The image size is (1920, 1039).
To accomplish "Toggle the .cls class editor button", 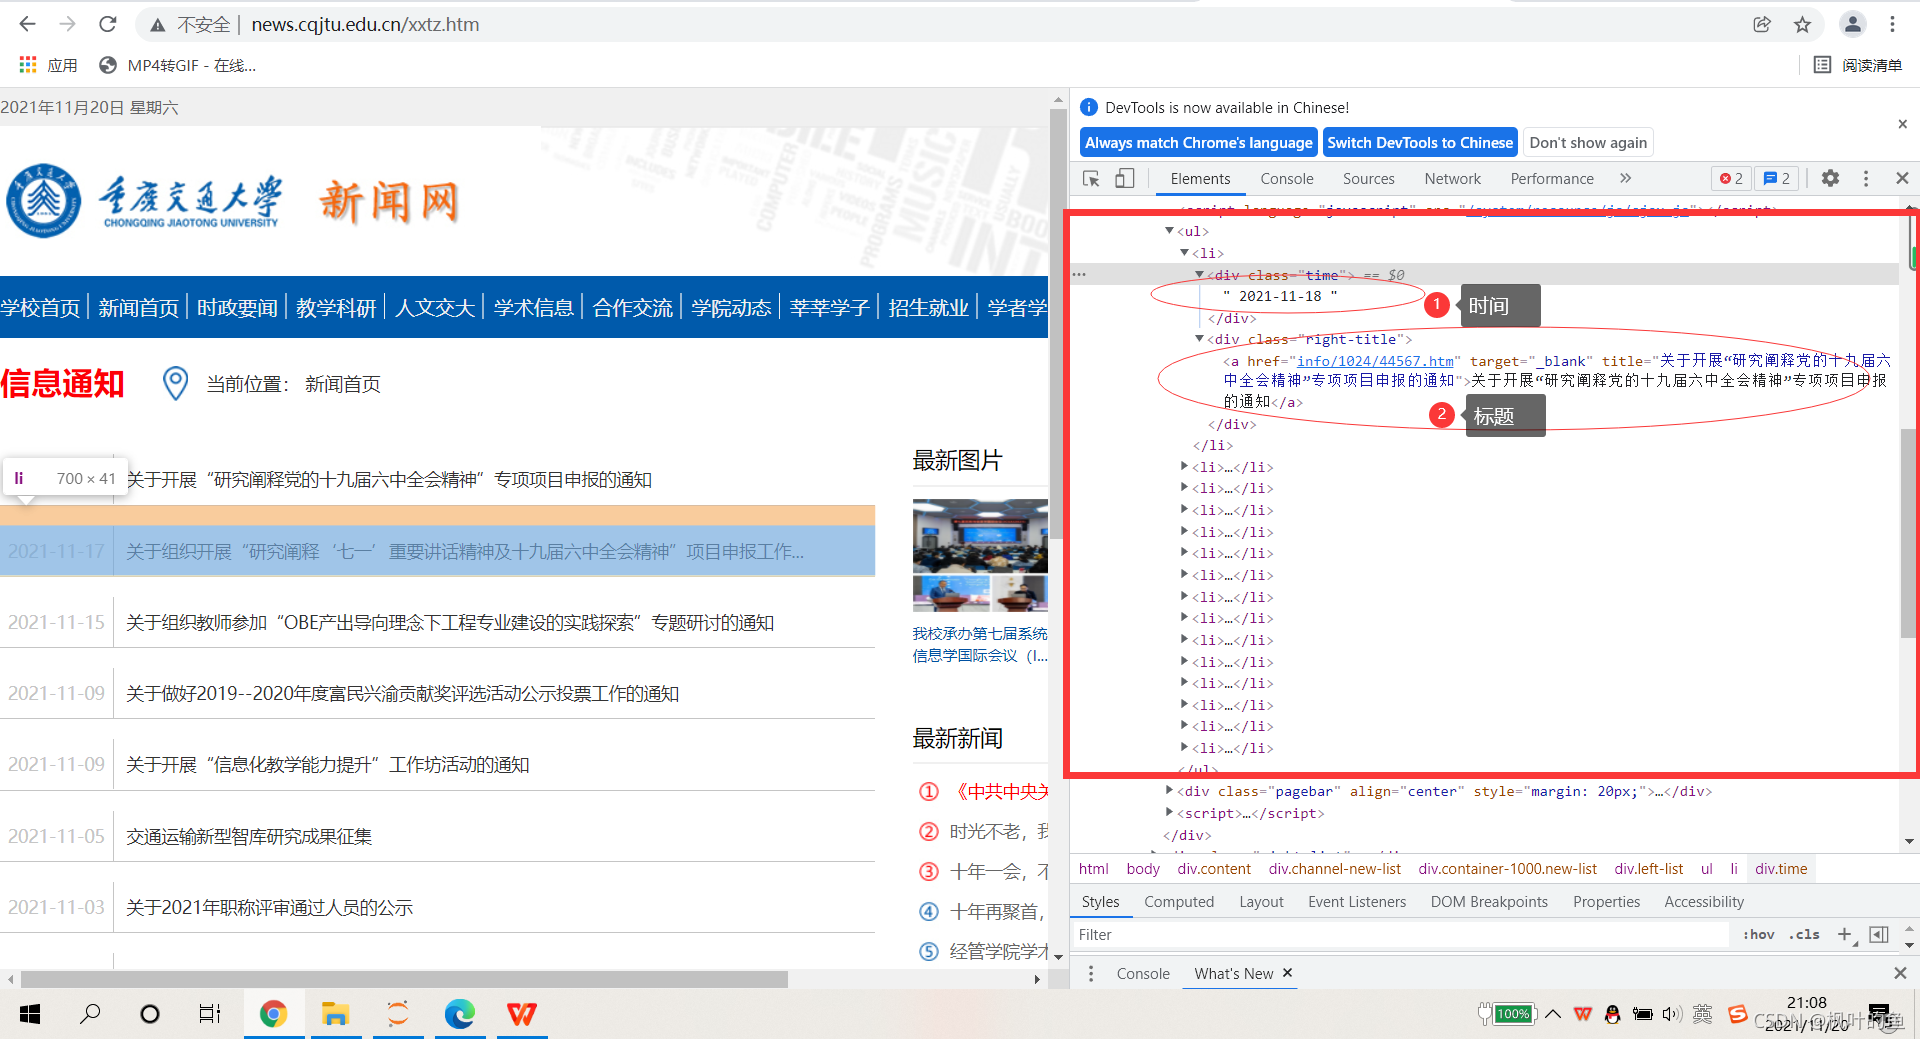I will click(1804, 935).
